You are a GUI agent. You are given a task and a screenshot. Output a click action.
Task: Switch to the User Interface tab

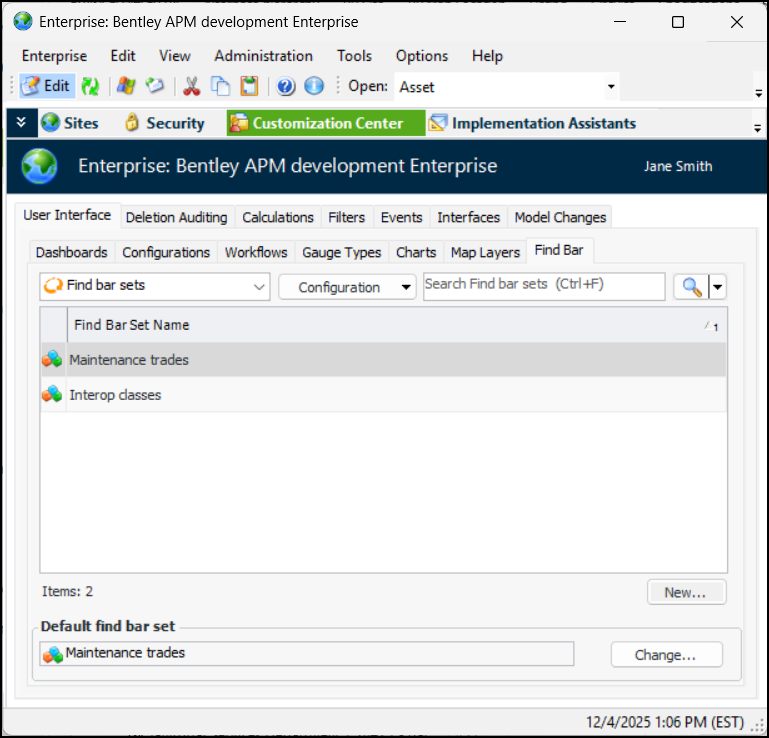coord(67,215)
